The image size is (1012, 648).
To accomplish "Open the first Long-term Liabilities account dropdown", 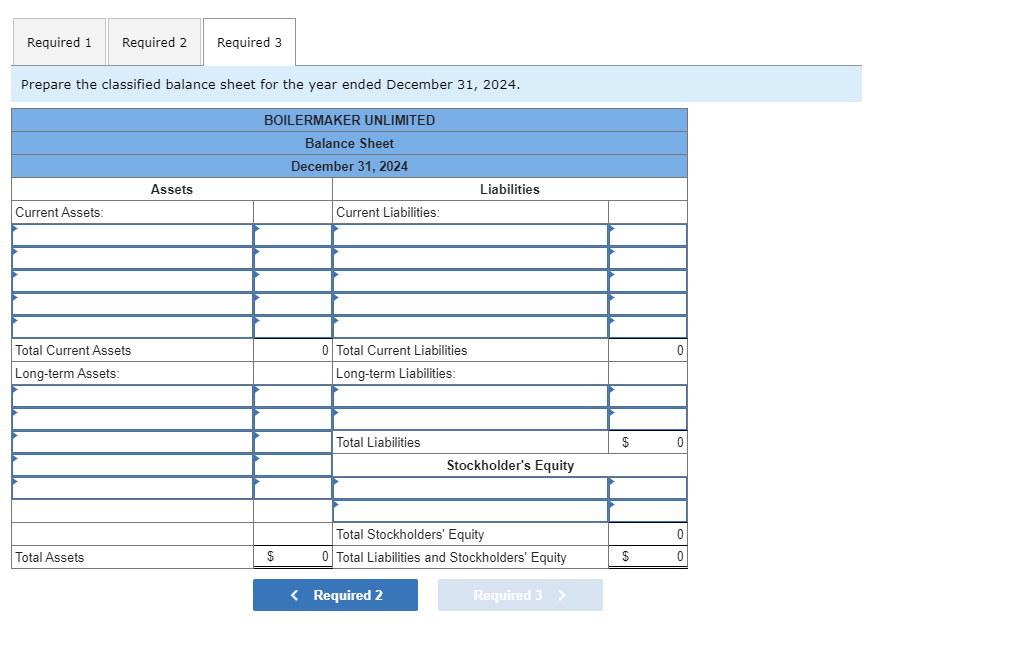I will coord(470,396).
